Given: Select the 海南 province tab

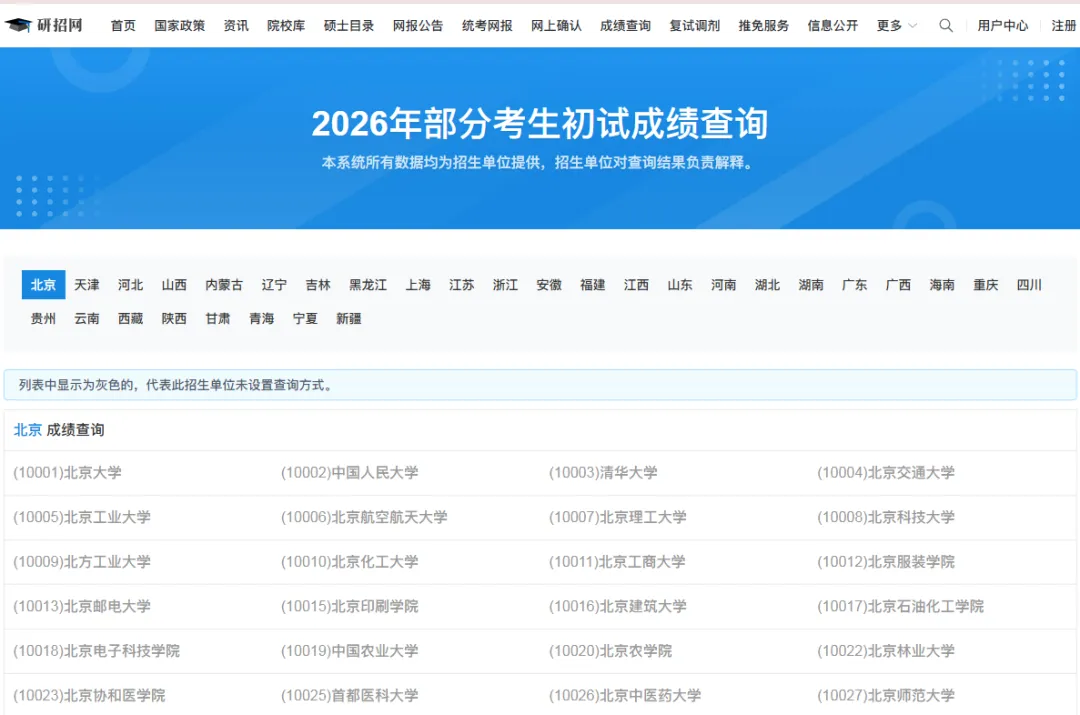Looking at the screenshot, I should point(942,284).
